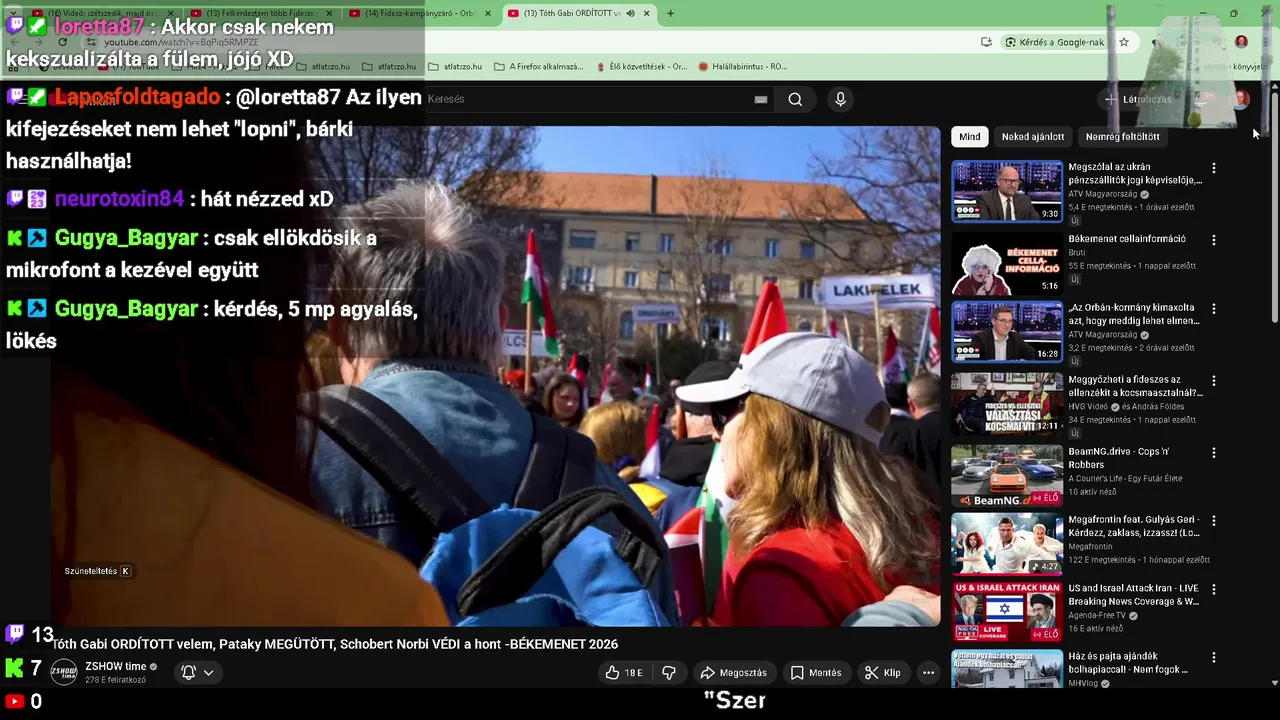Create a clip using the Klip scissors button
The image size is (1280, 720).
[882, 673]
